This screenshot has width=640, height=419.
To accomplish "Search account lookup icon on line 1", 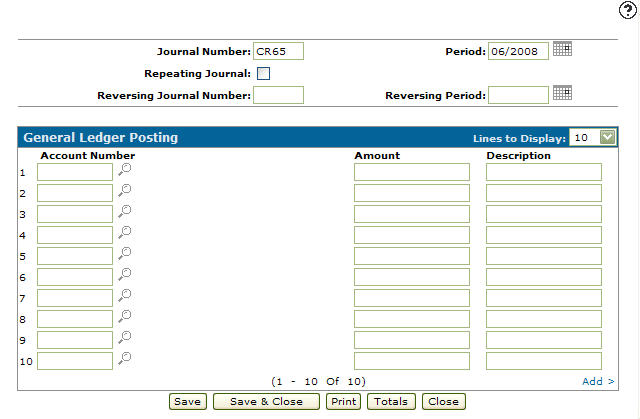I will pyautogui.click(x=124, y=169).
